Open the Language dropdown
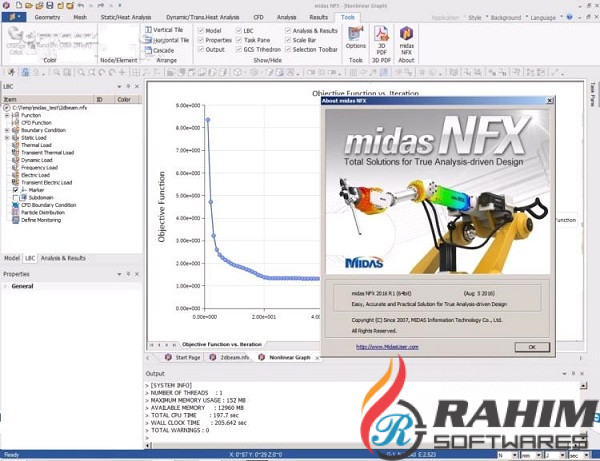 [546, 18]
